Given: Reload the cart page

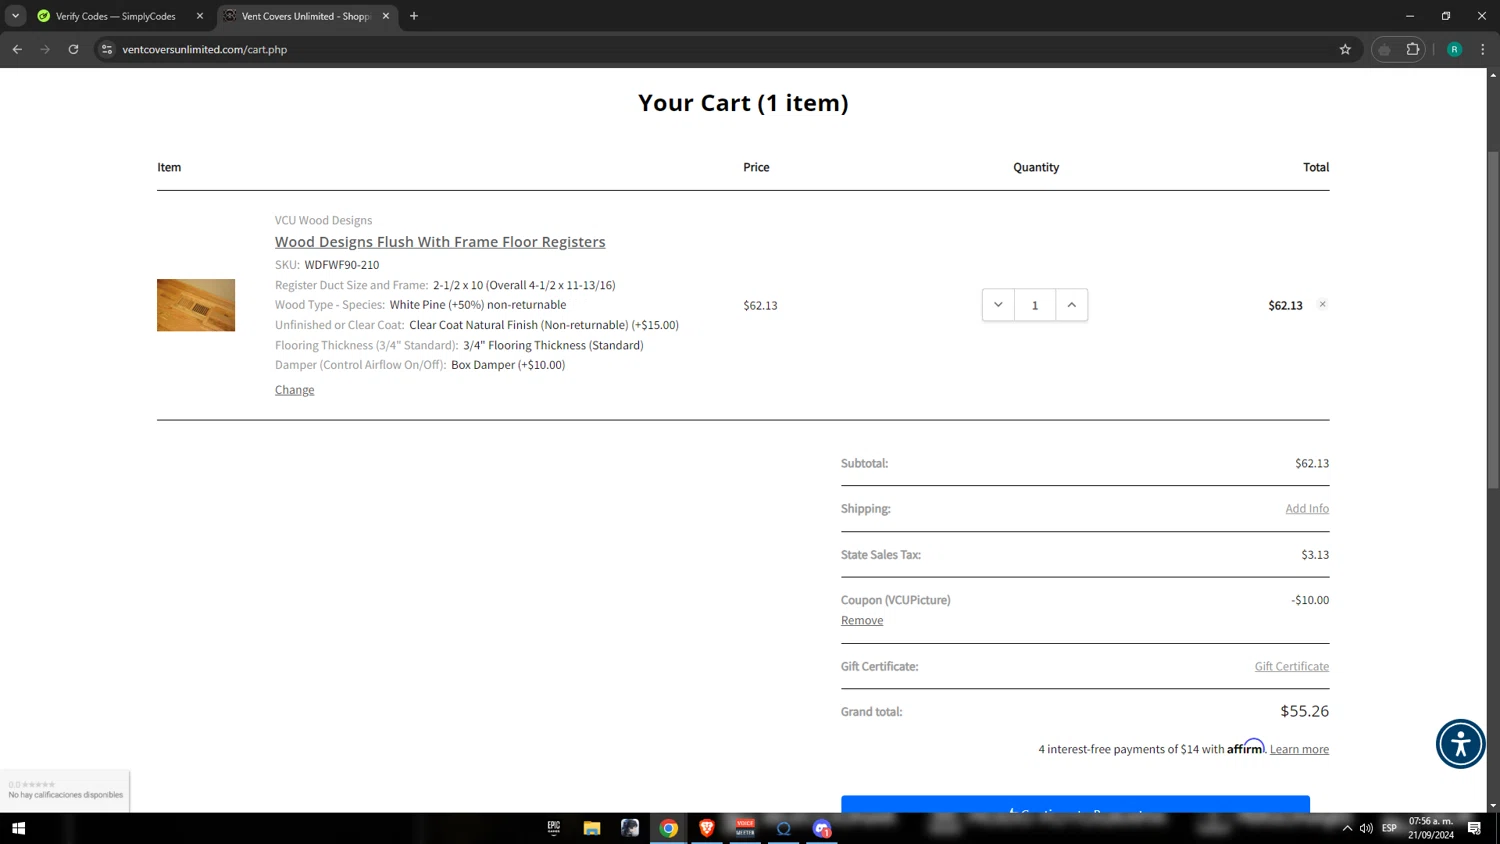Looking at the screenshot, I should (x=73, y=49).
